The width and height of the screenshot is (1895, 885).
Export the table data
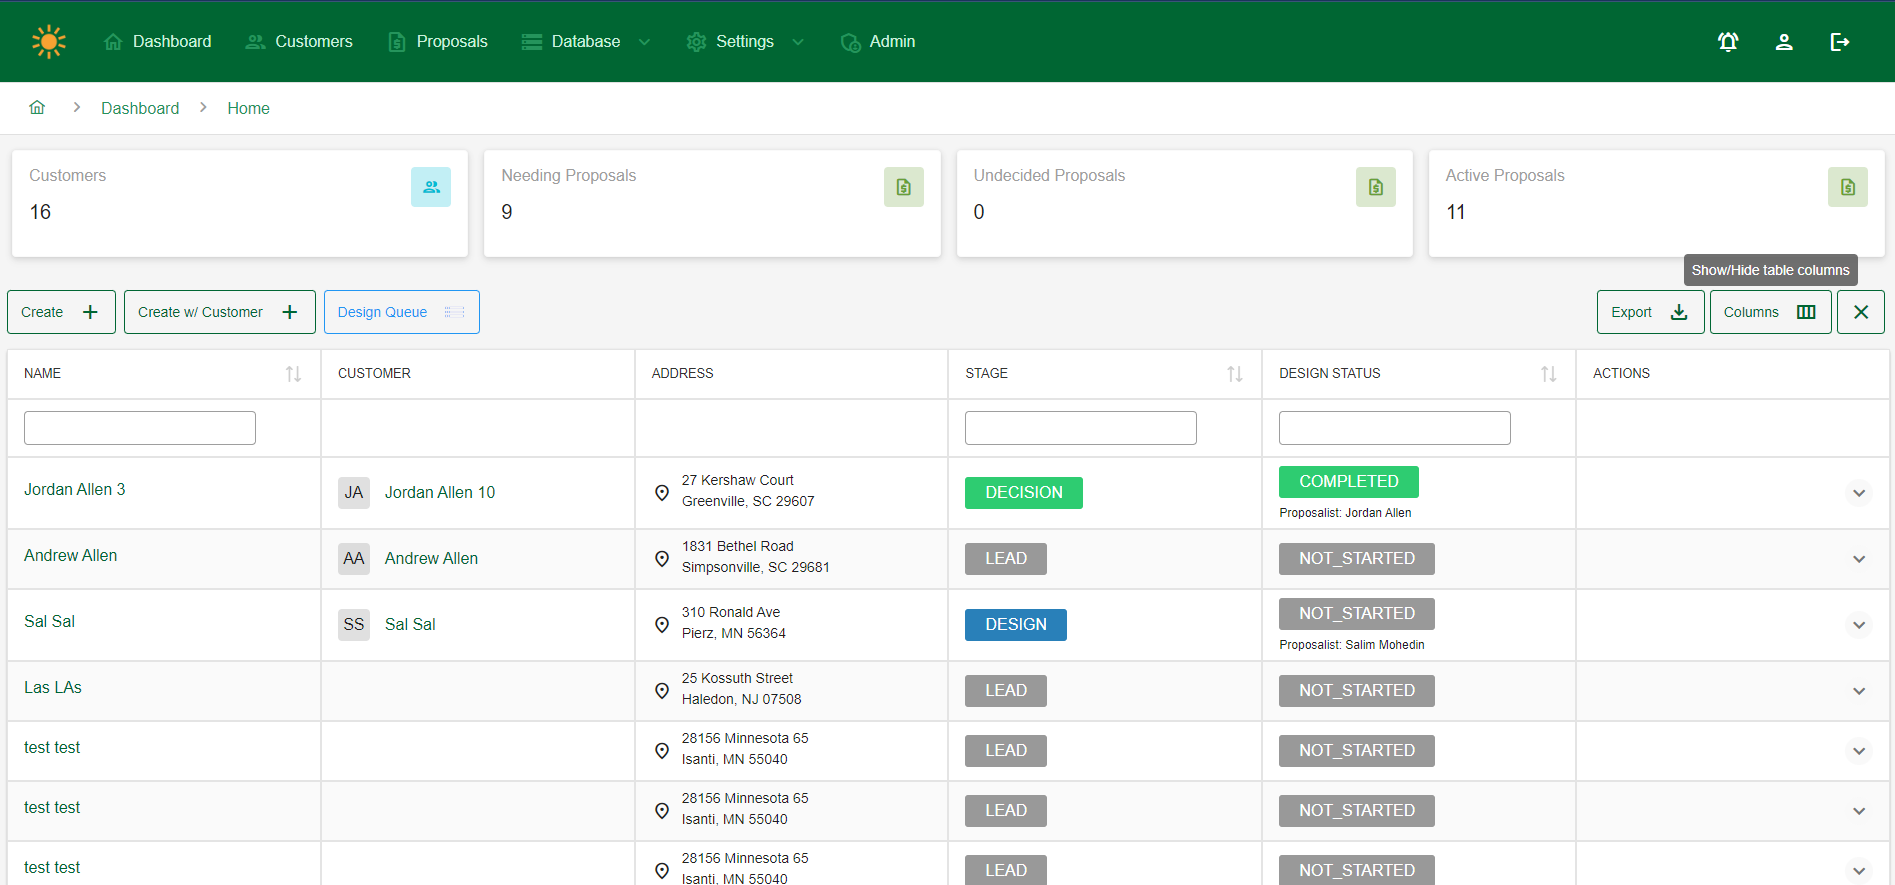tap(1649, 312)
